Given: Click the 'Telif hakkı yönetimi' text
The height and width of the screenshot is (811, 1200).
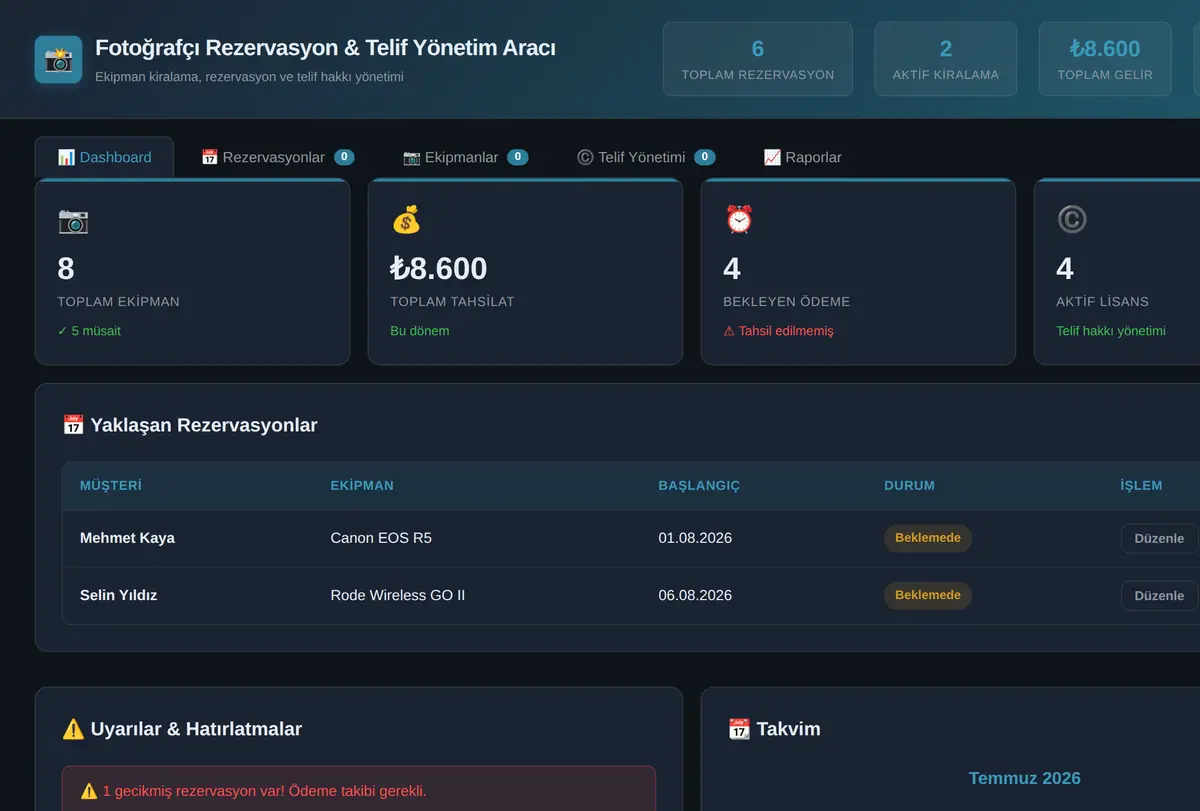Looking at the screenshot, I should (x=1111, y=331).
